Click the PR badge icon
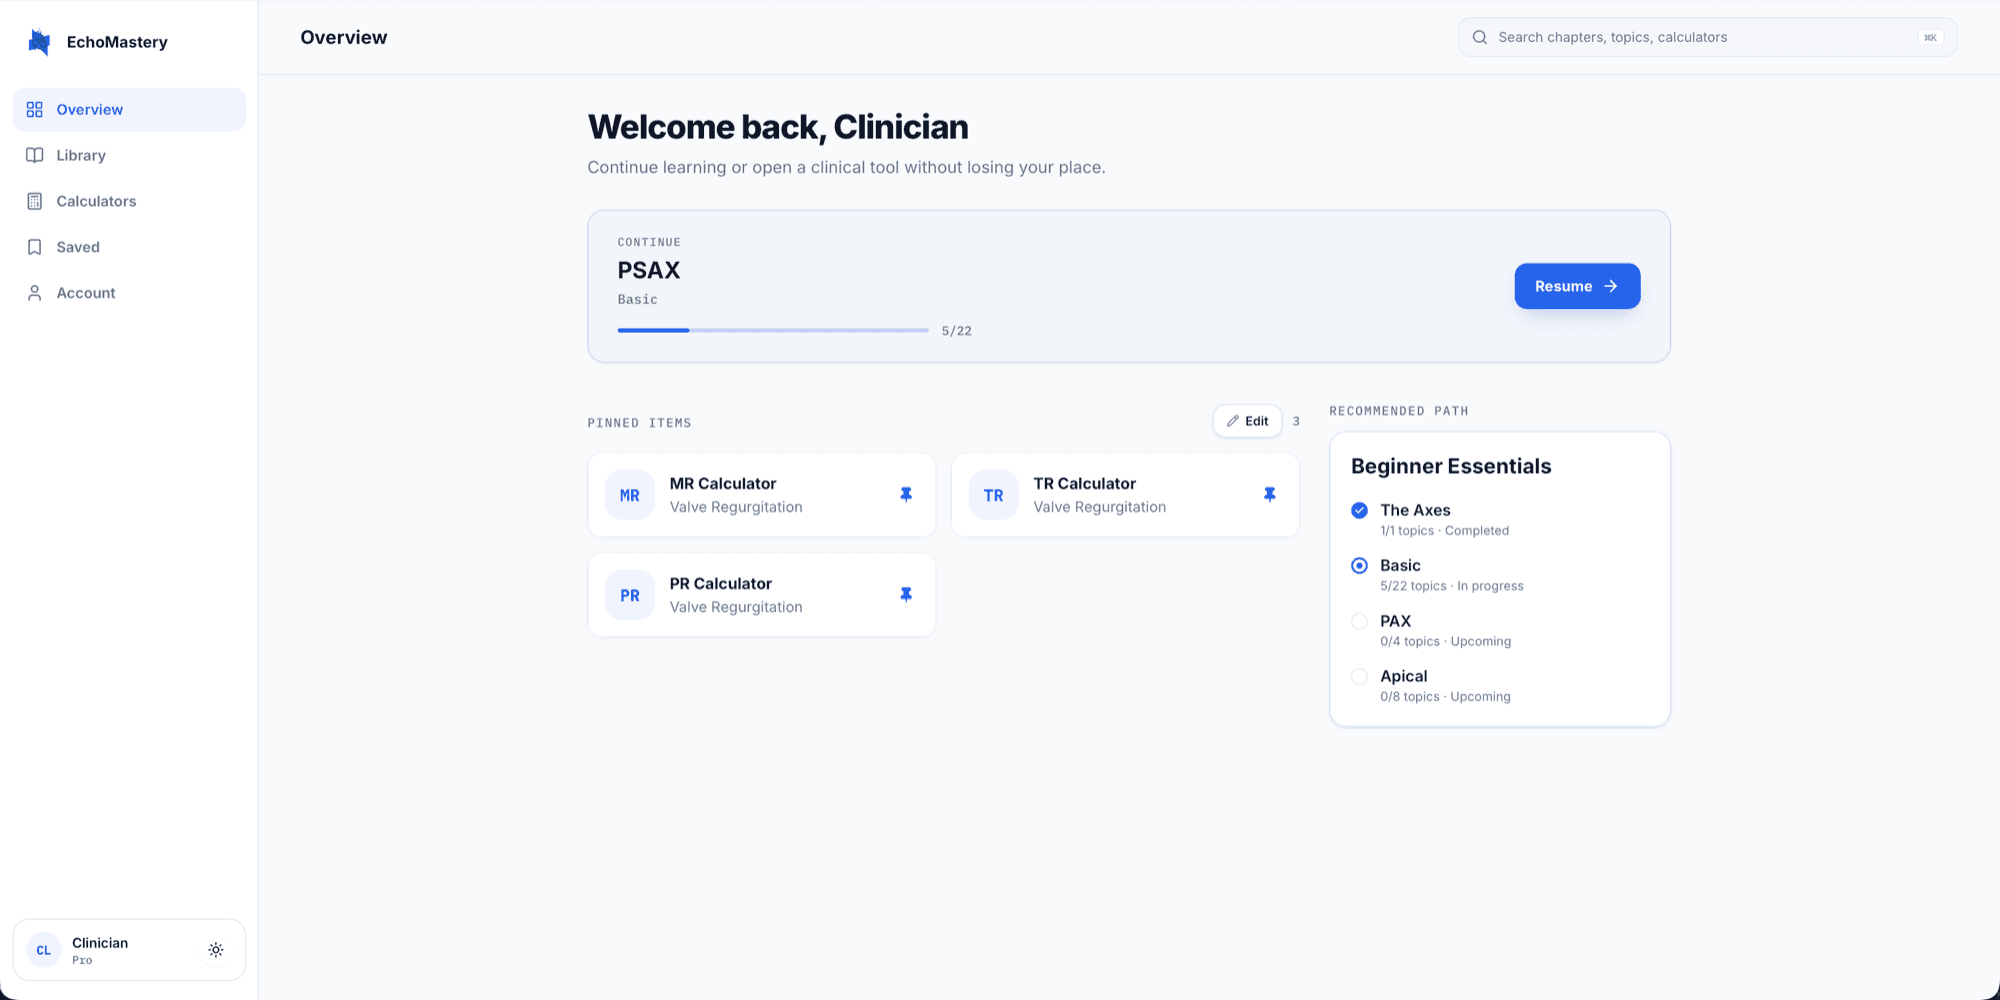 coord(630,595)
